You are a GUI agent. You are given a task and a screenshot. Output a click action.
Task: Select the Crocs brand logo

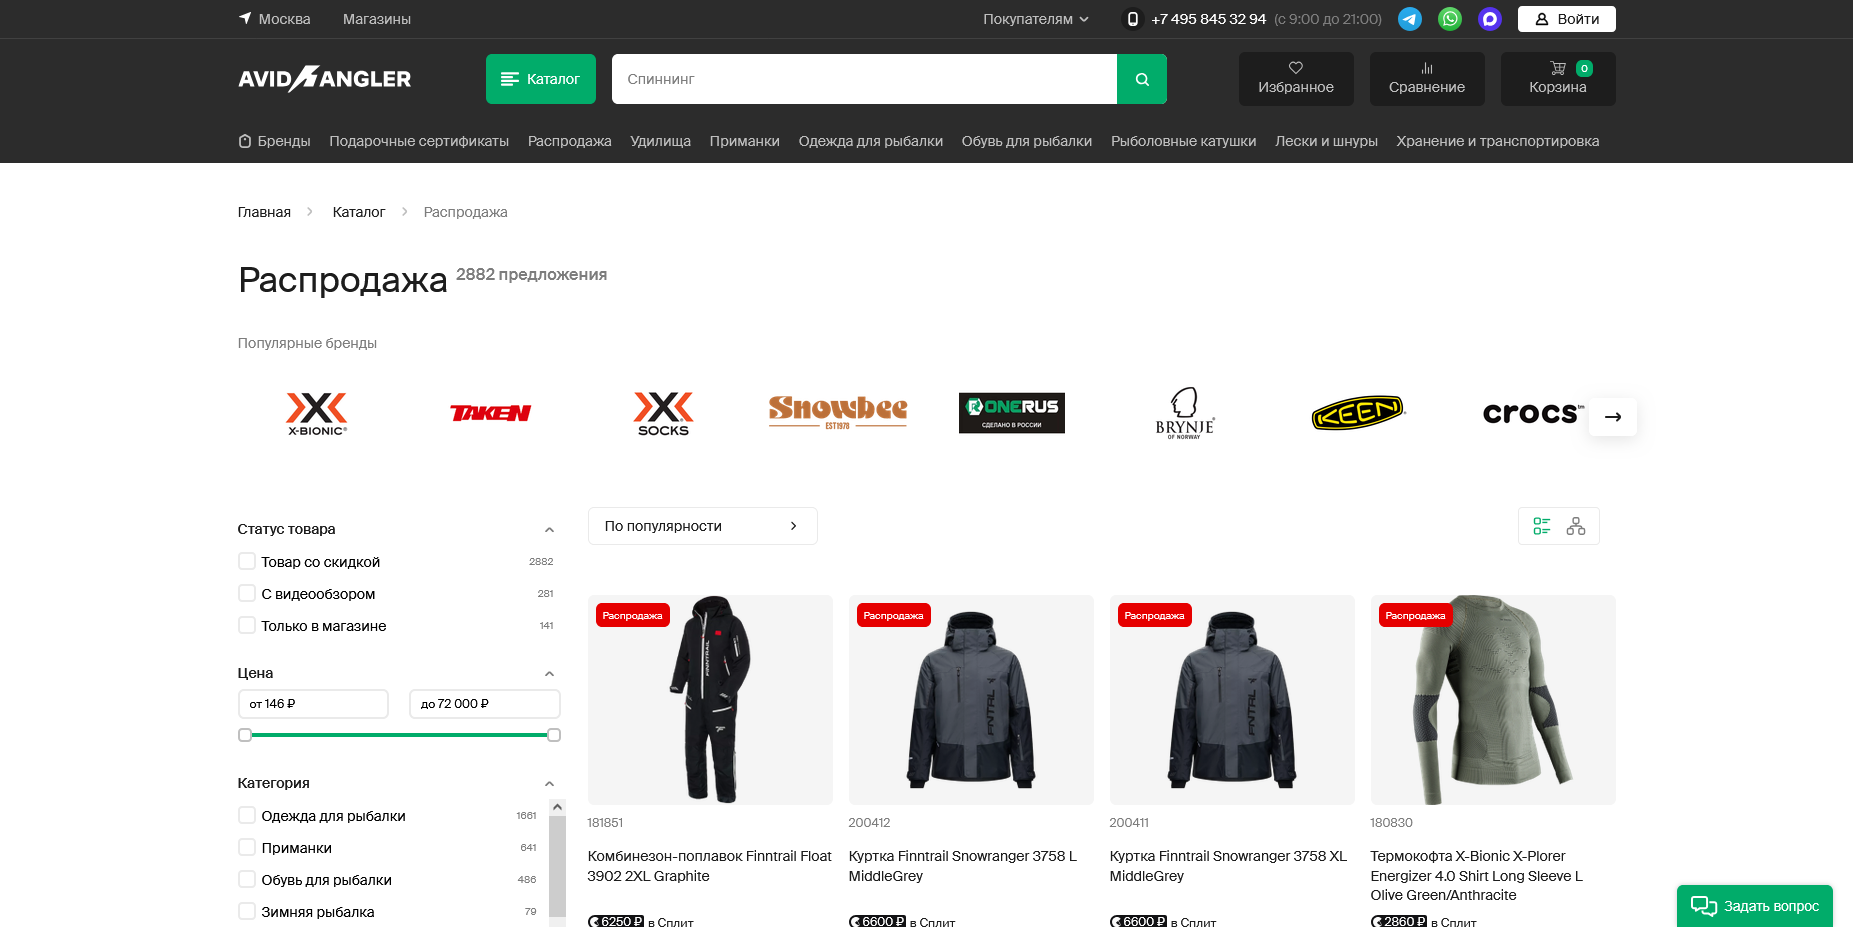pos(1531,413)
